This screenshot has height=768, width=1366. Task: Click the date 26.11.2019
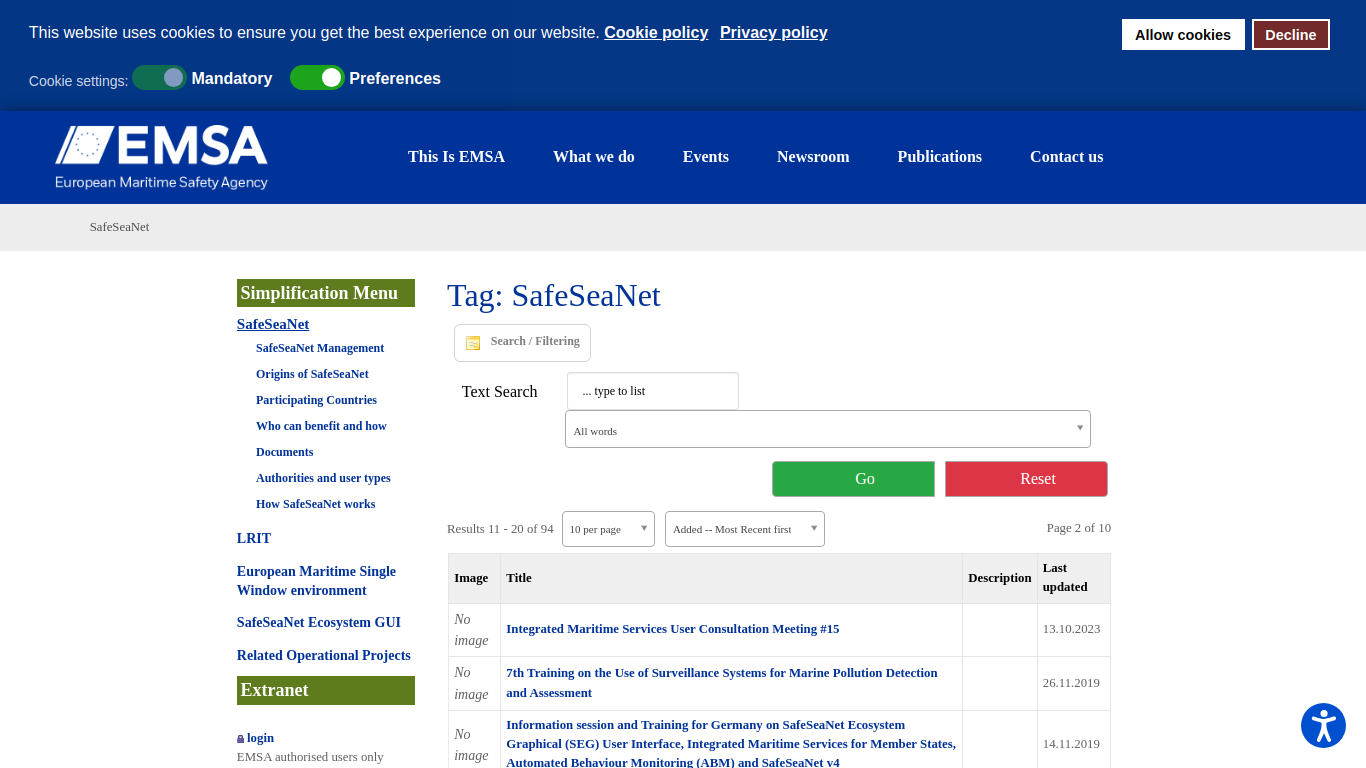click(x=1071, y=683)
